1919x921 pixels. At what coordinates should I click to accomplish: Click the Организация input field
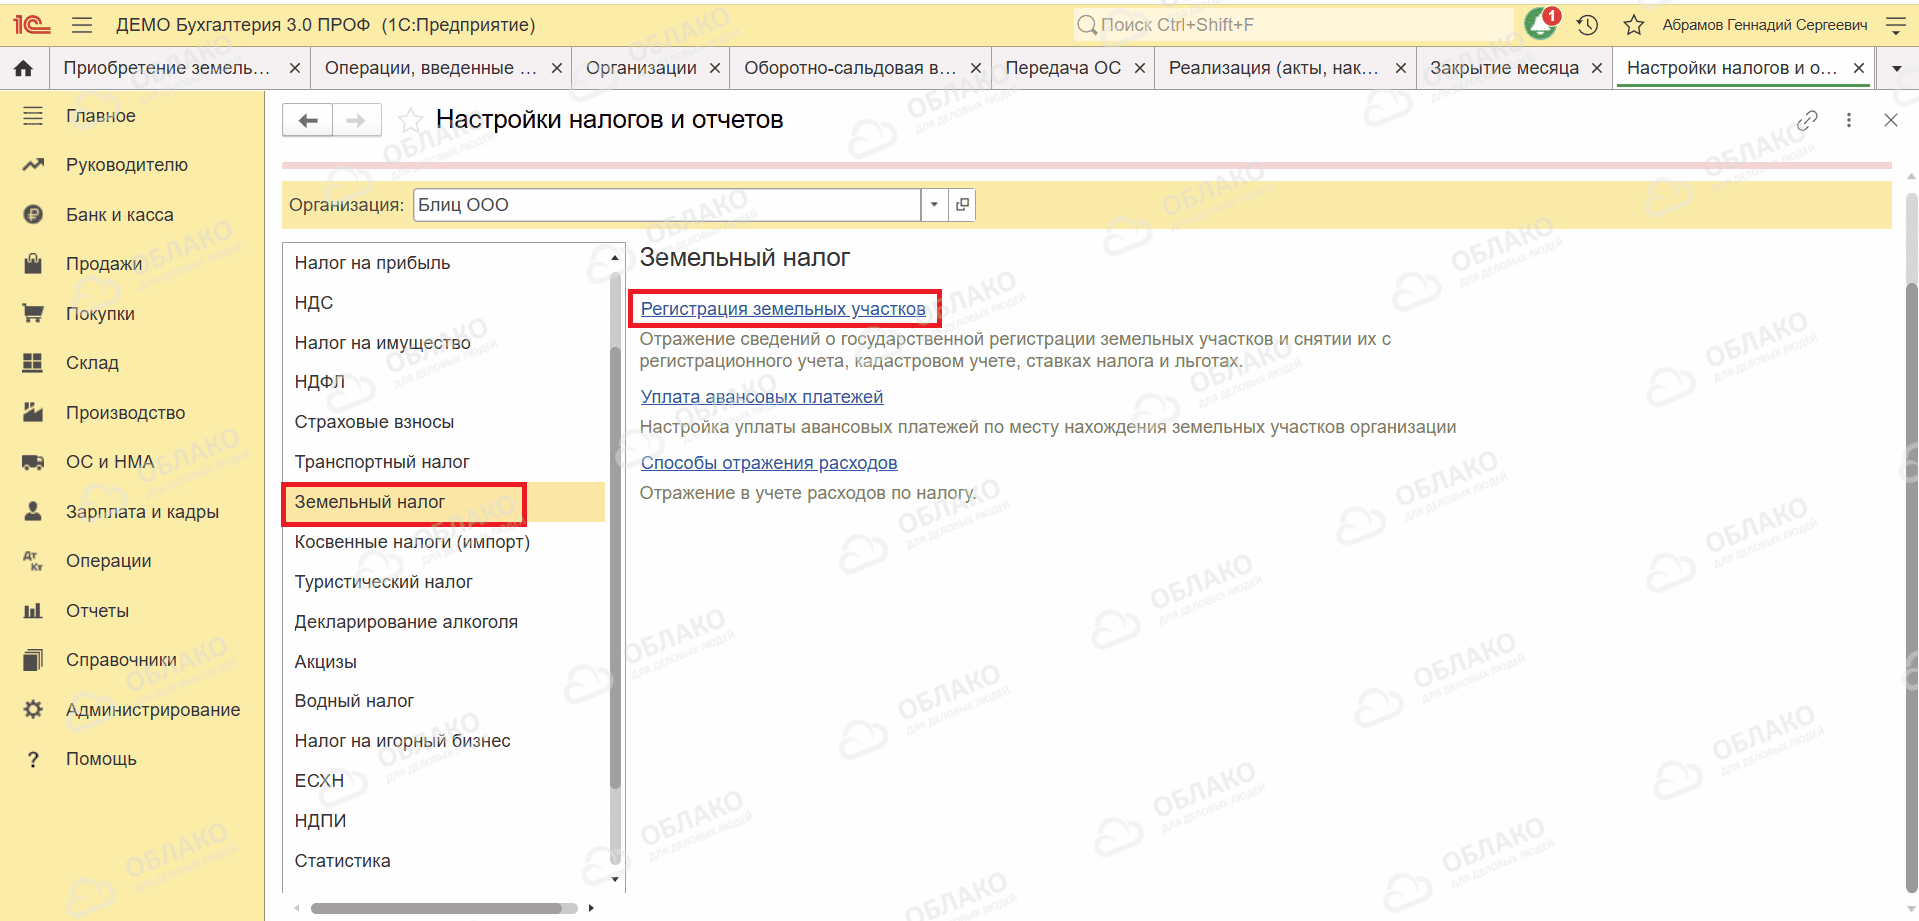pos(667,205)
